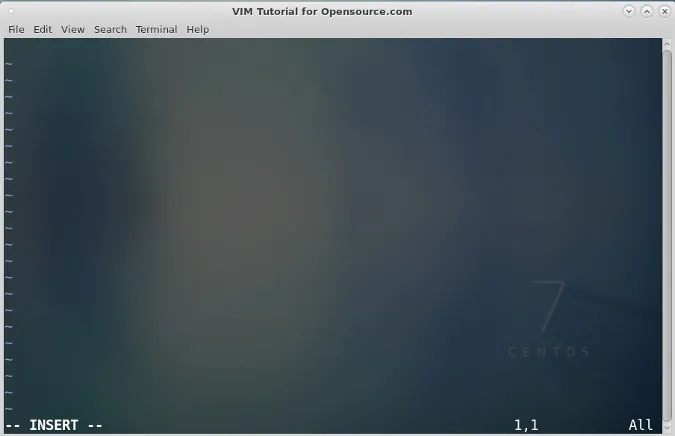The height and width of the screenshot is (436, 675).
Task: Click the 'CENTOS' text in the background
Action: coord(549,352)
